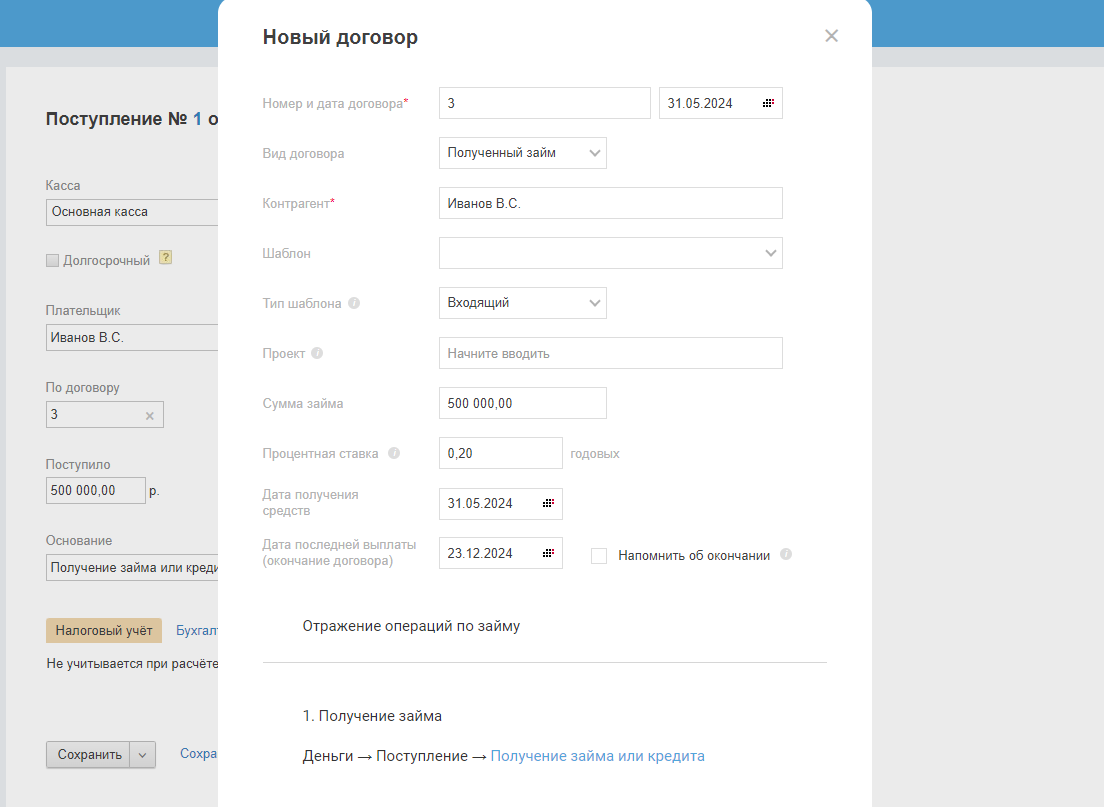Open calendar for last payment date

coord(548,553)
